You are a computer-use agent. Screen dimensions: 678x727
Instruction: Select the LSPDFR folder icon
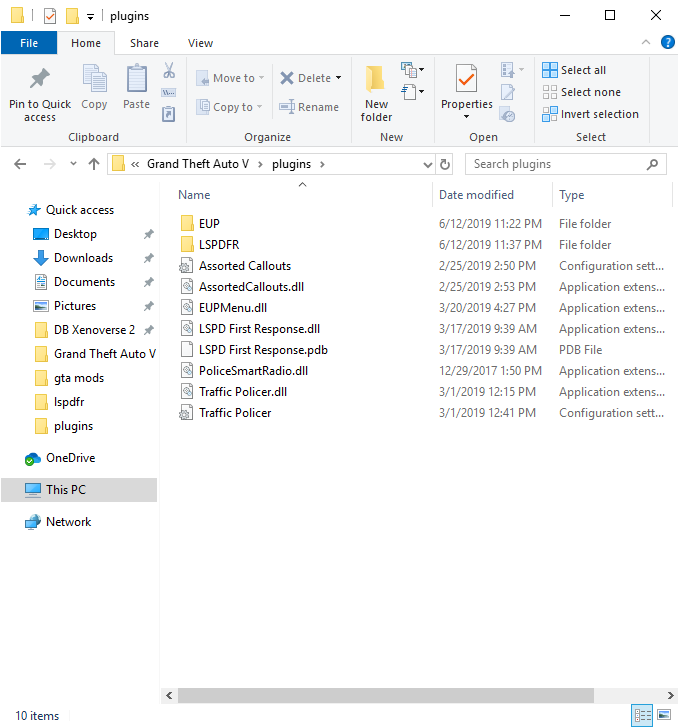(x=187, y=244)
